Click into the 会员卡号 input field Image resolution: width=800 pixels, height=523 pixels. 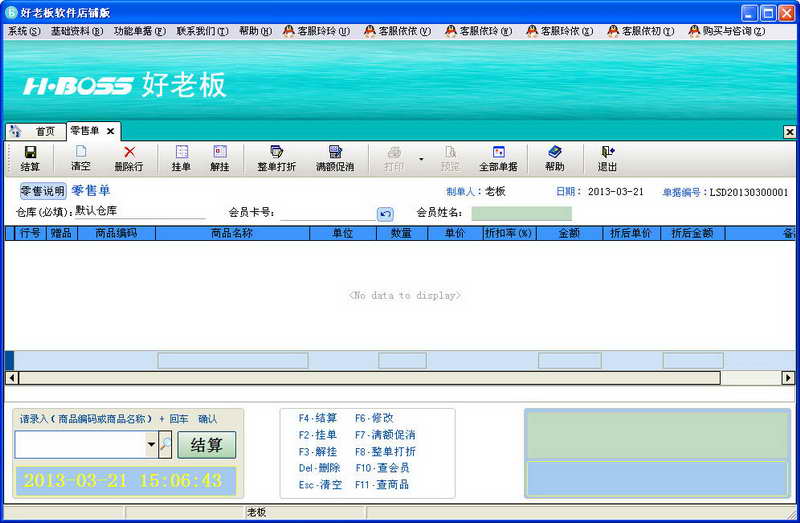[x=328, y=214]
